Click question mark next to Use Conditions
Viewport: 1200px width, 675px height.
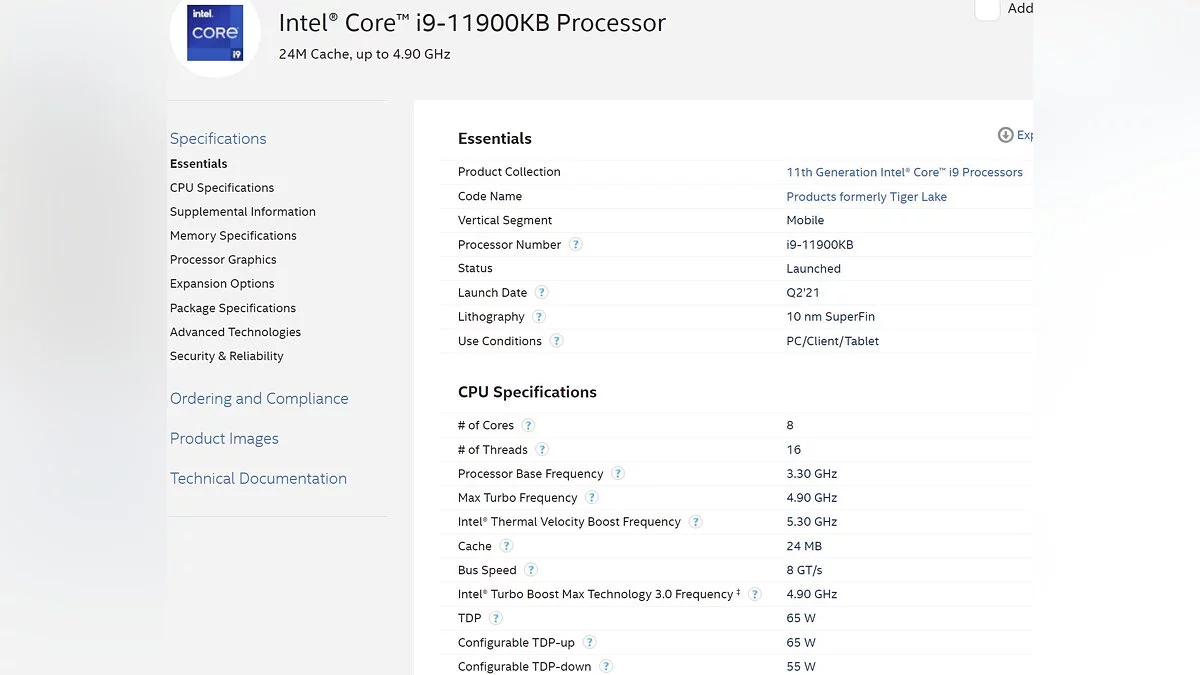[x=557, y=341]
